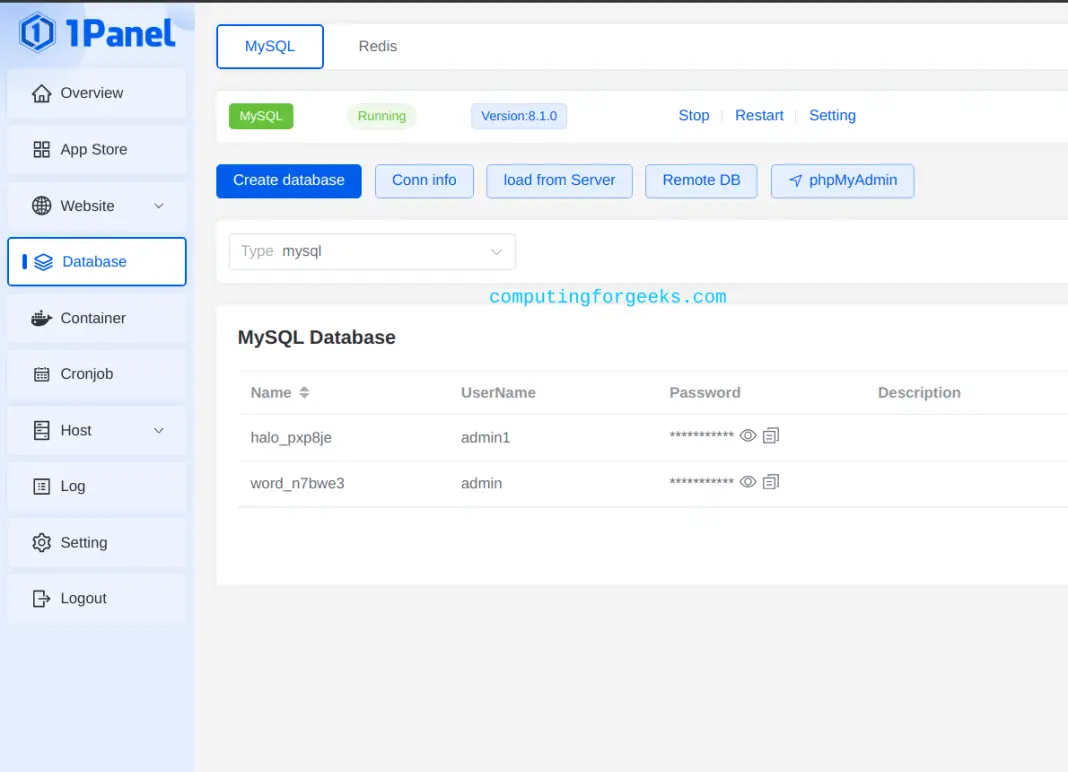Click the Container docker-whale icon
Screen dimensions: 1068x772
click(x=40, y=318)
